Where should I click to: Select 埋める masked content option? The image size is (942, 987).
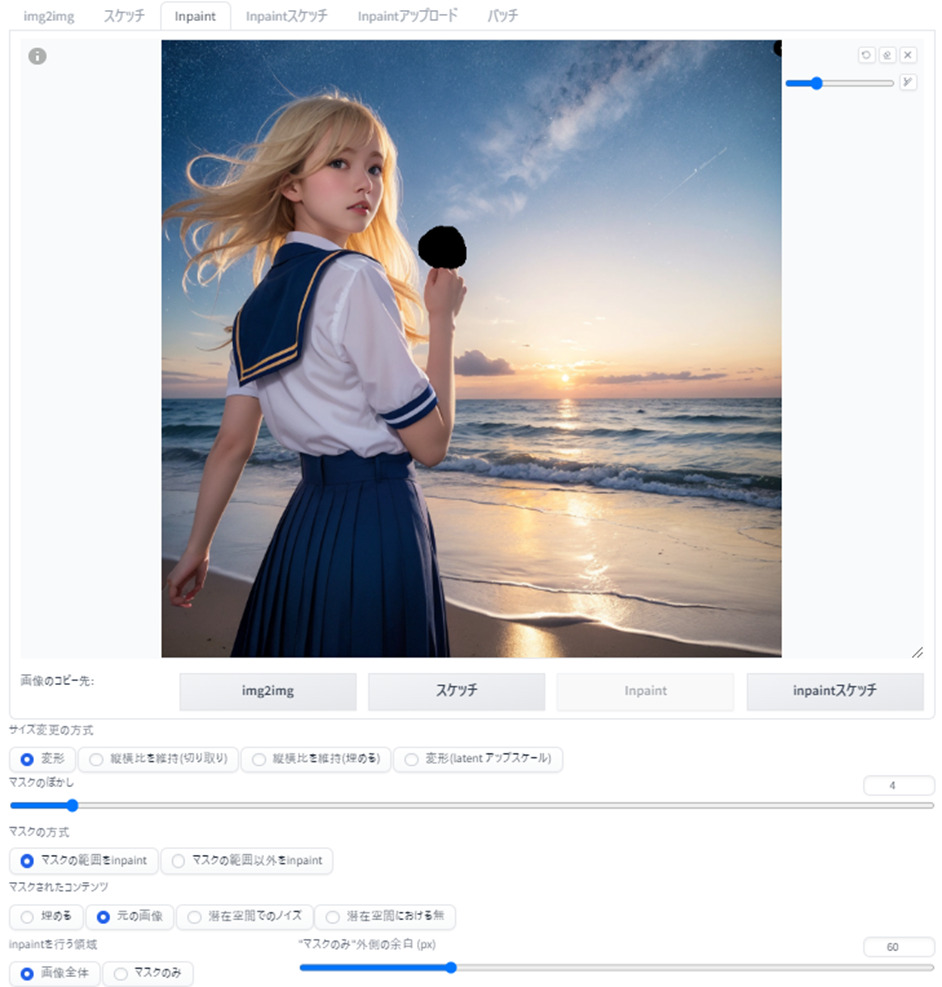click(x=46, y=917)
